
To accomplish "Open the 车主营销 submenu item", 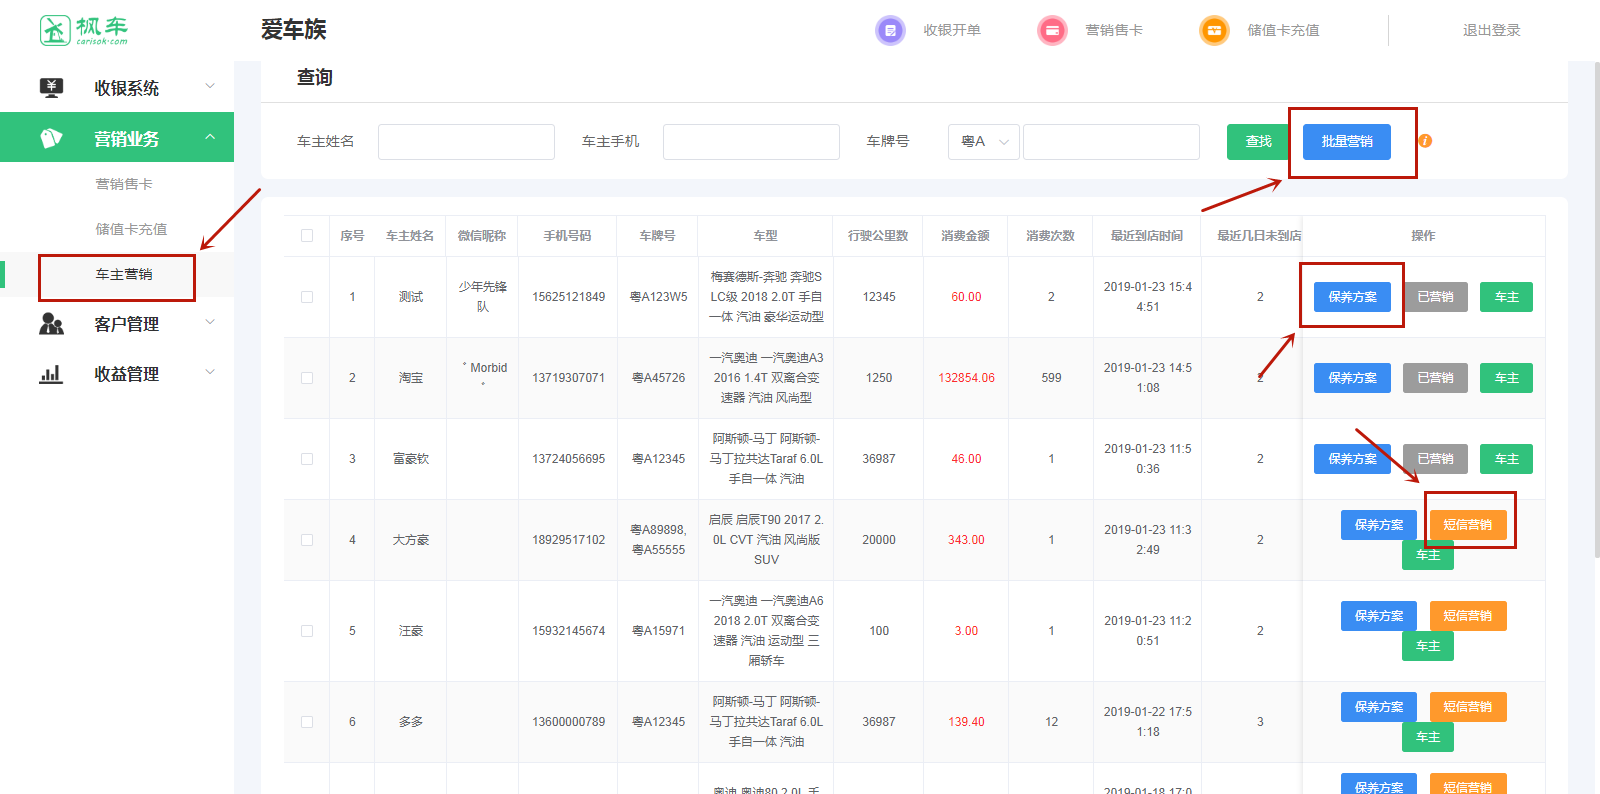I will (x=124, y=274).
